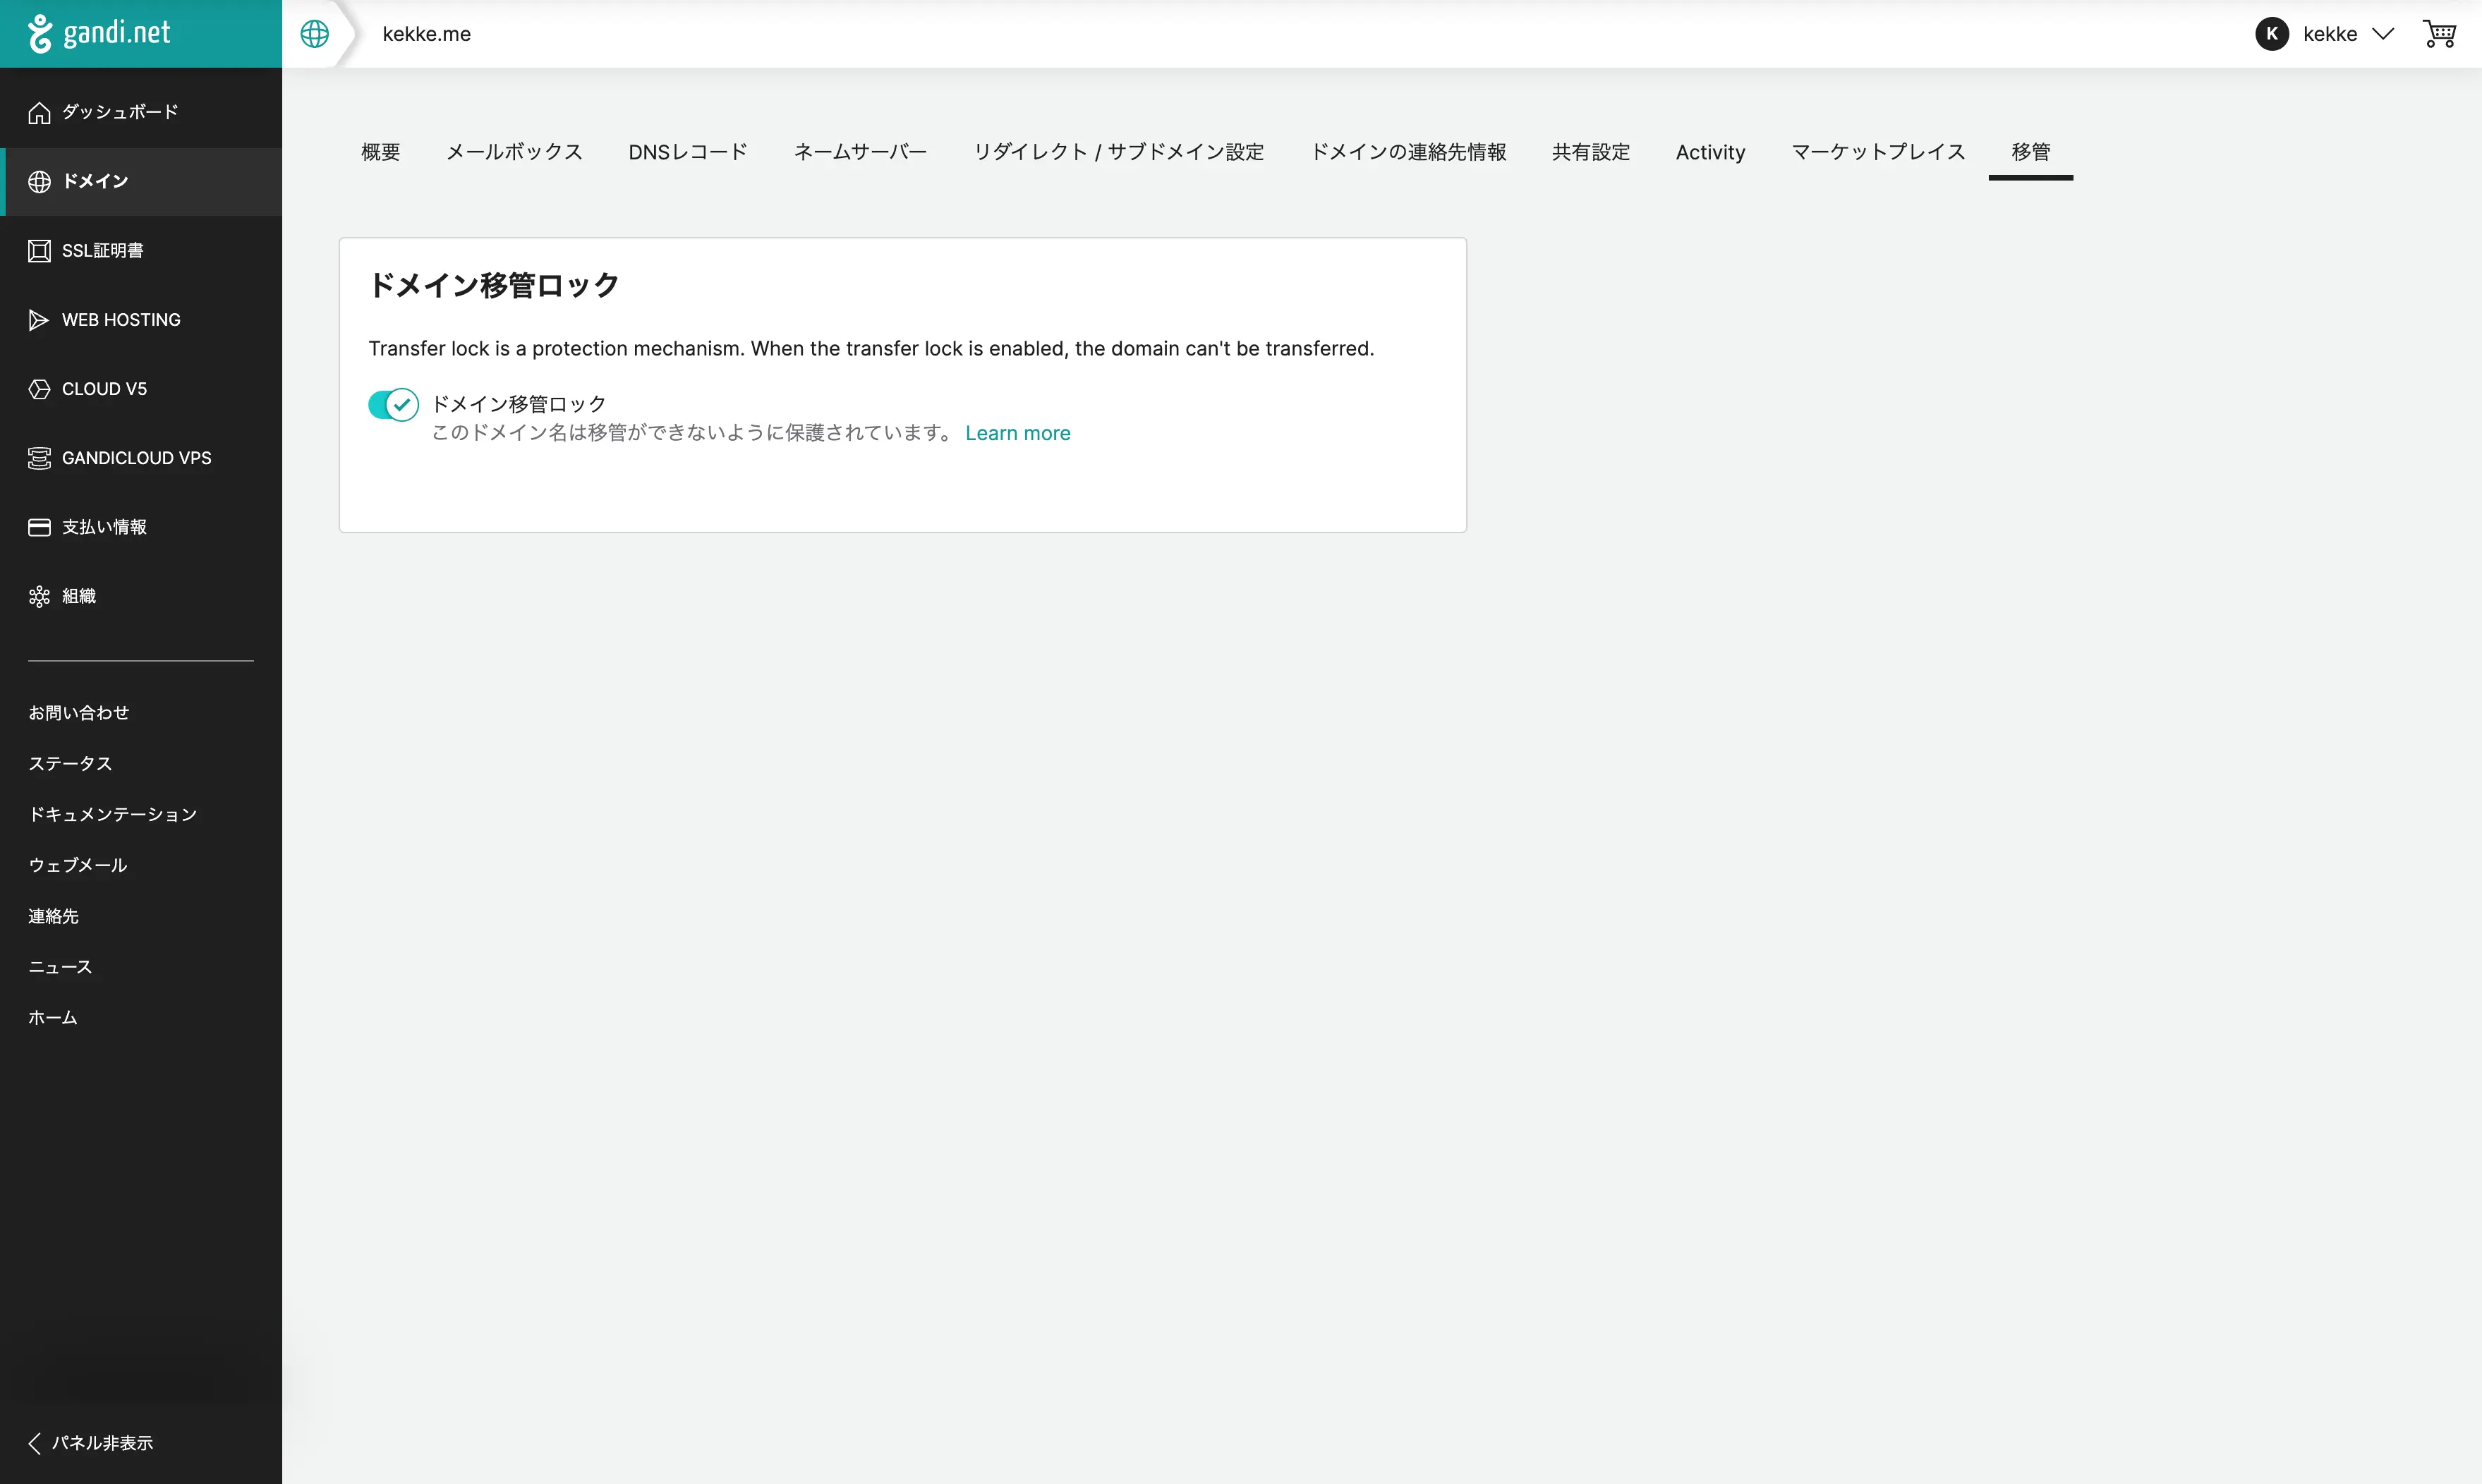Open ドメインの連絡先情報 tab
Viewport: 2482px width, 1484px height.
[1408, 152]
